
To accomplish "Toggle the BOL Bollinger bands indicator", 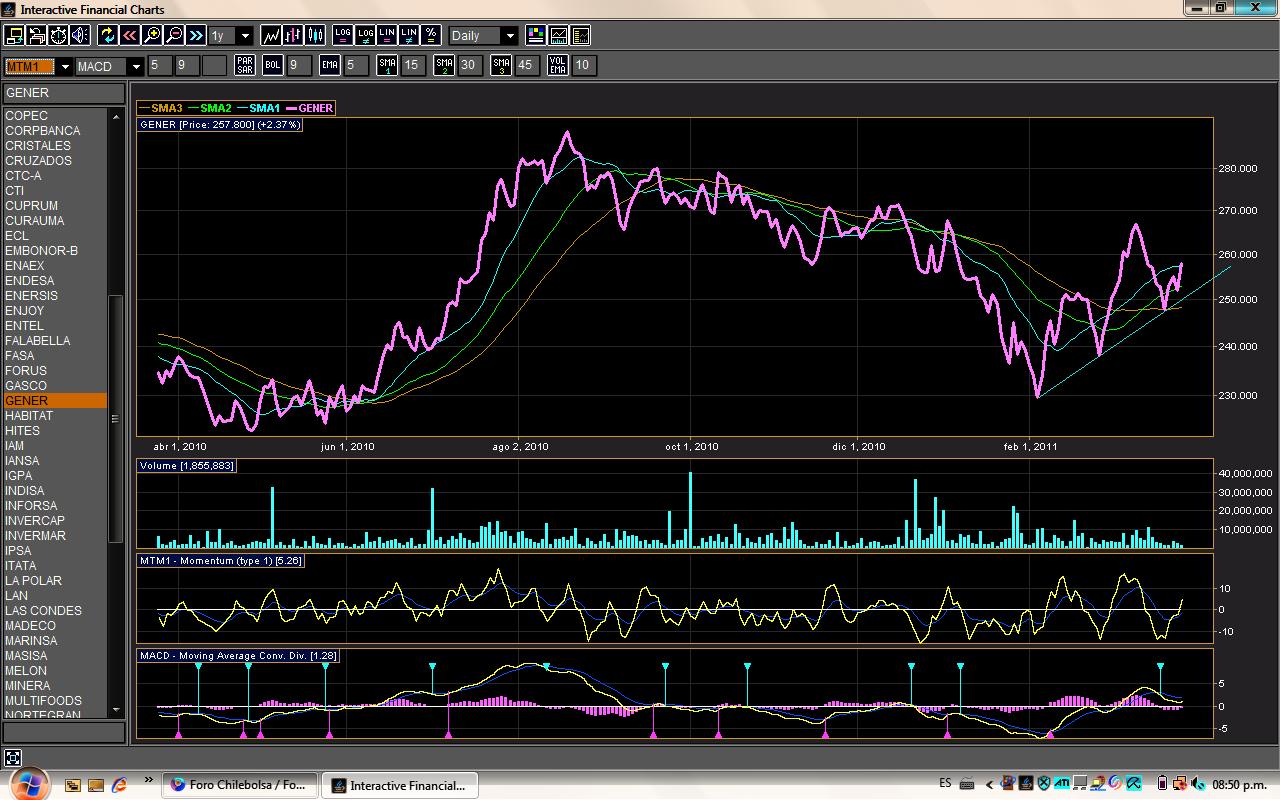I will pyautogui.click(x=273, y=66).
